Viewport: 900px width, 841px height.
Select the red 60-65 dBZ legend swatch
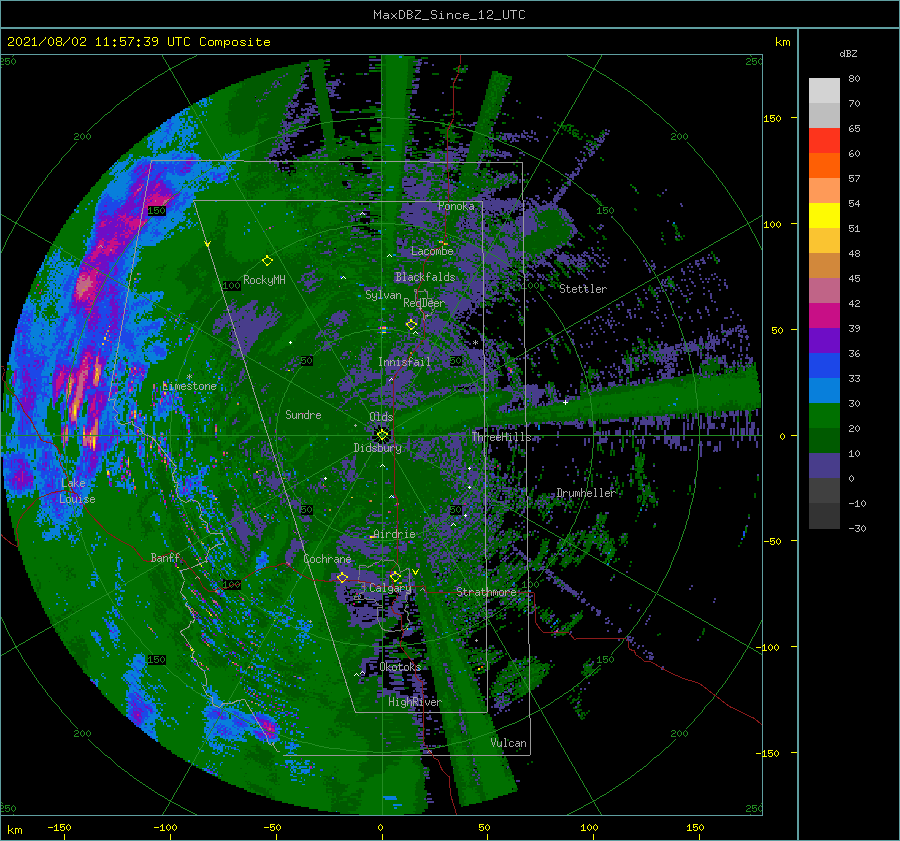point(824,141)
